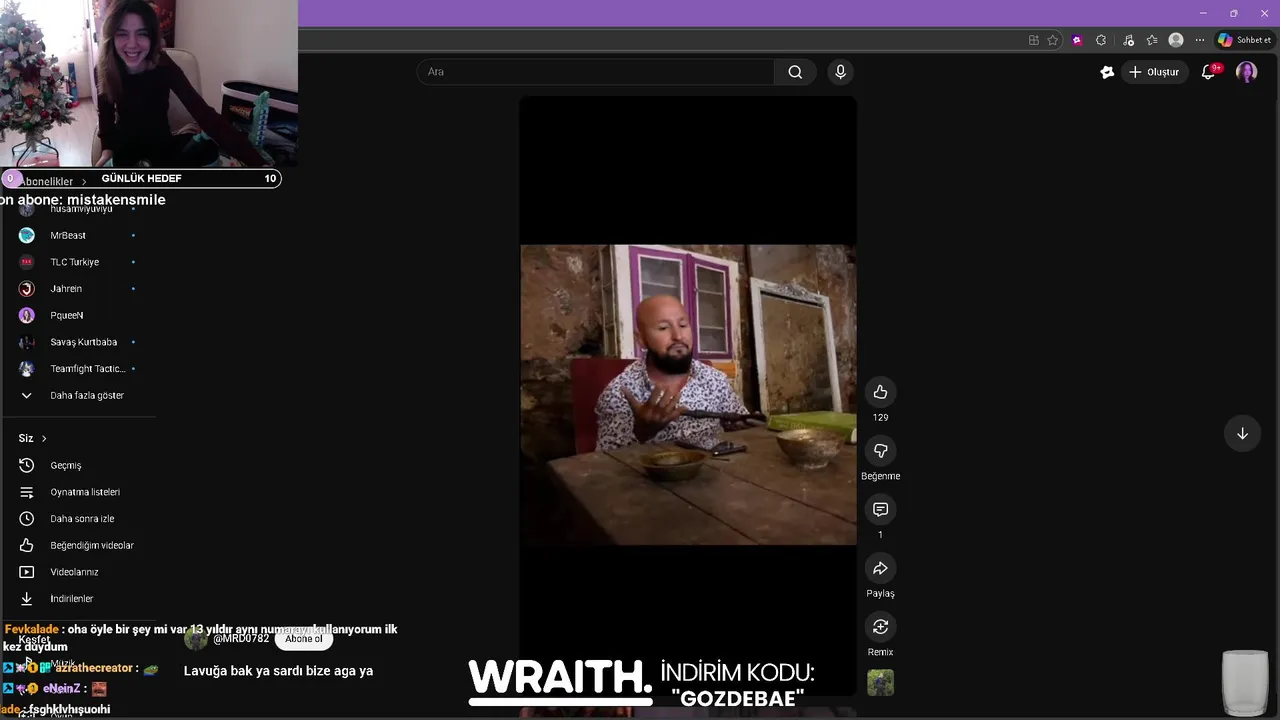The image size is (1280, 720).
Task: Open the YouTube account avatar menu
Action: click(1246, 72)
